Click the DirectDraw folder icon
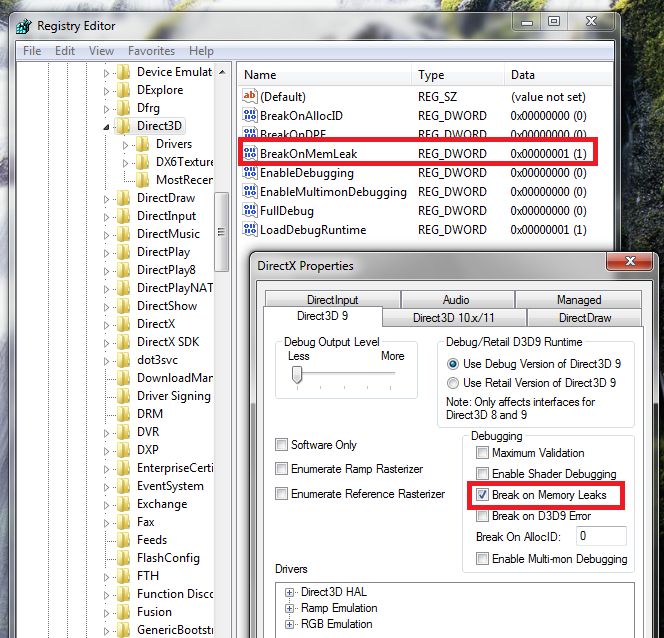This screenshot has width=664, height=638. coord(124,198)
